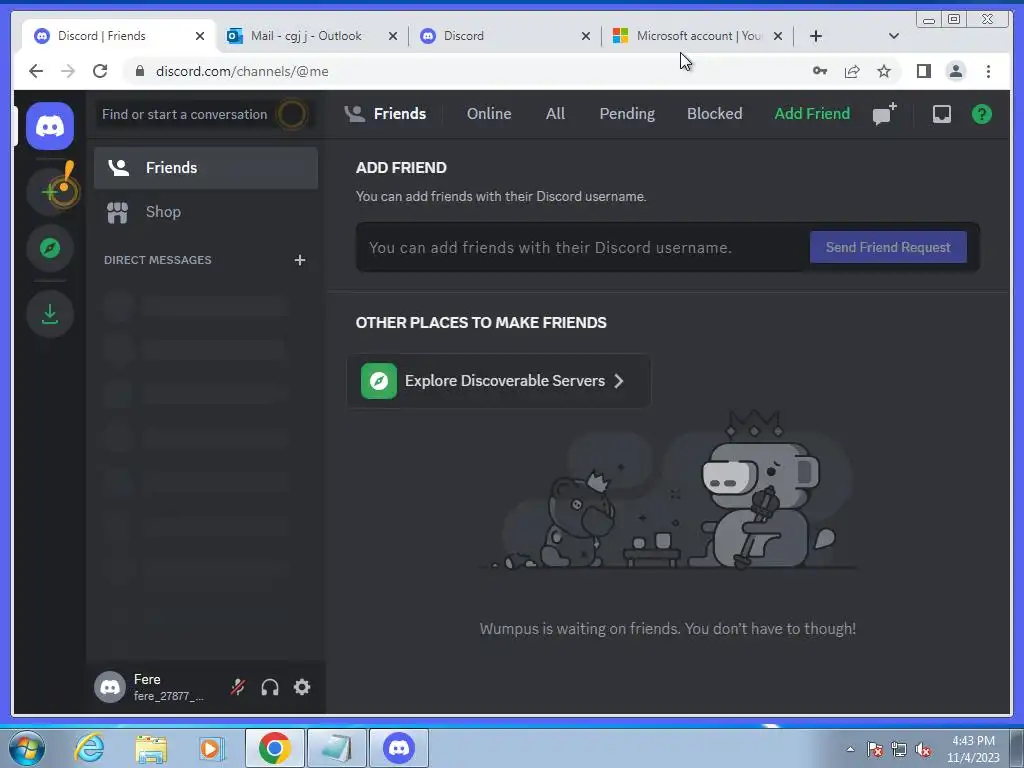The width and height of the screenshot is (1024, 768).
Task: Download apps icon in server sidebar
Action: point(50,314)
